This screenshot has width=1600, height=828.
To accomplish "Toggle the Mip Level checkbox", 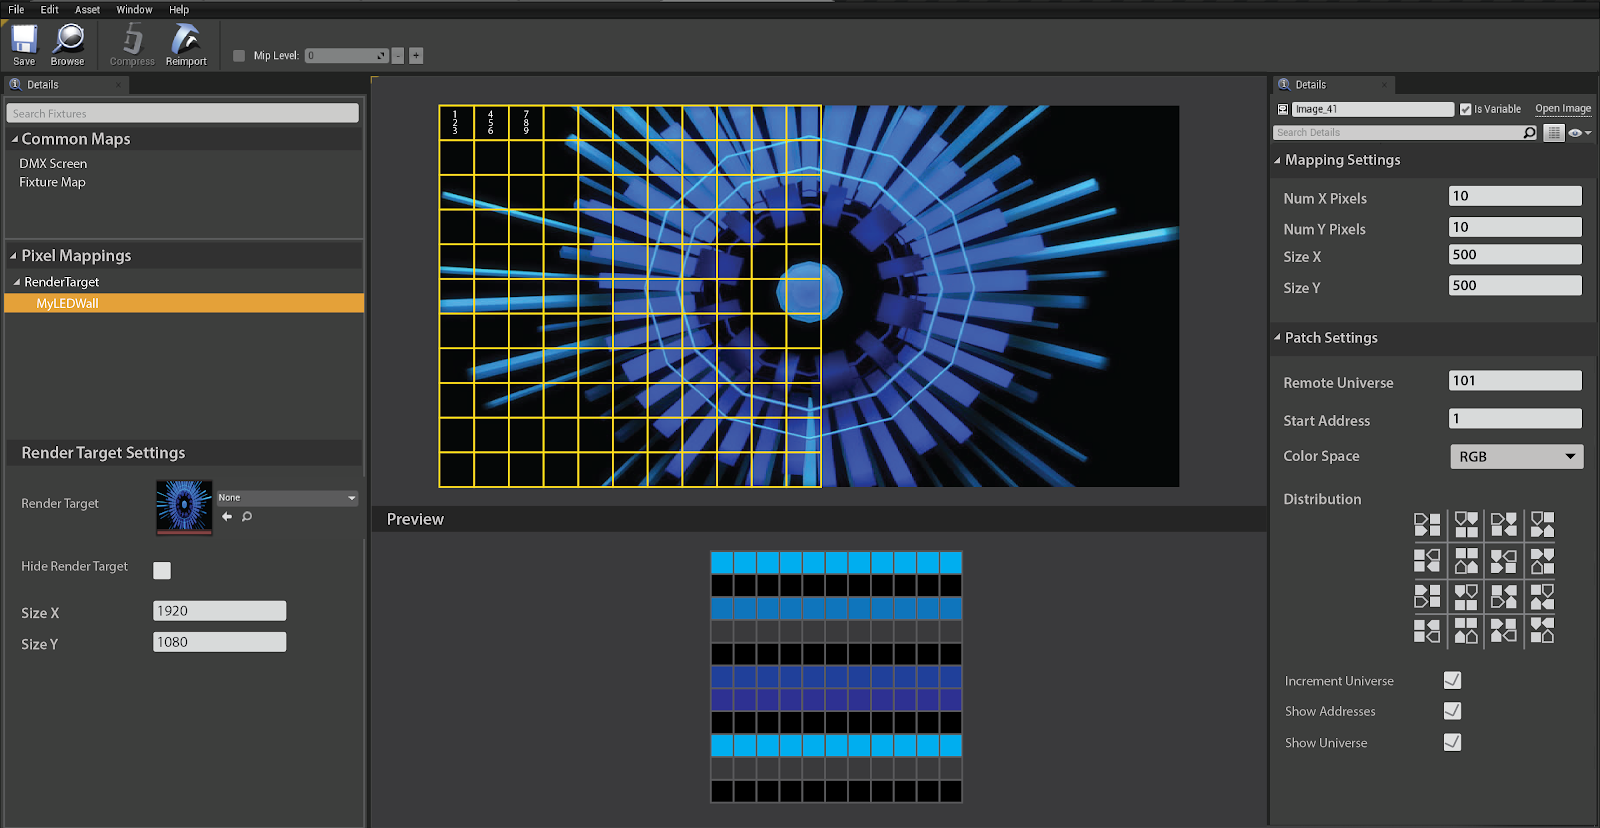I will pyautogui.click(x=239, y=56).
